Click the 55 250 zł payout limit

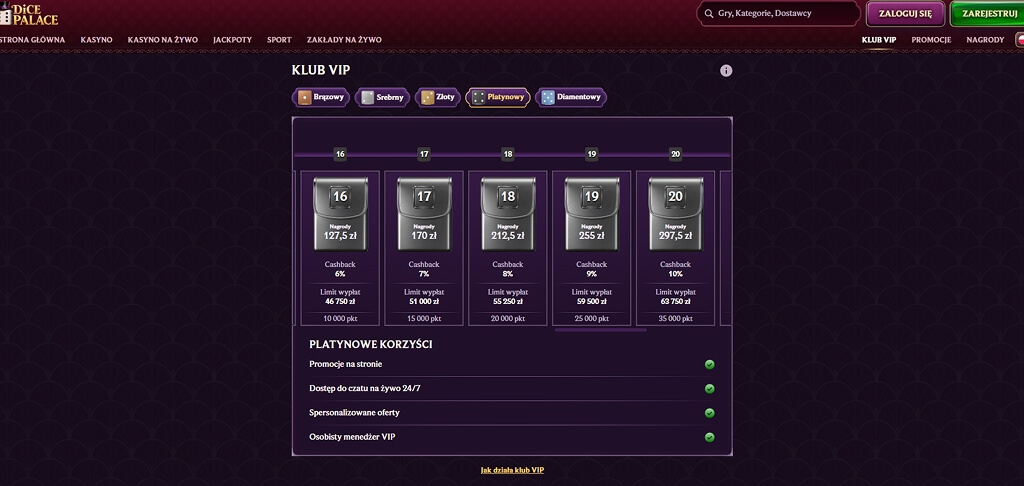[x=507, y=302]
